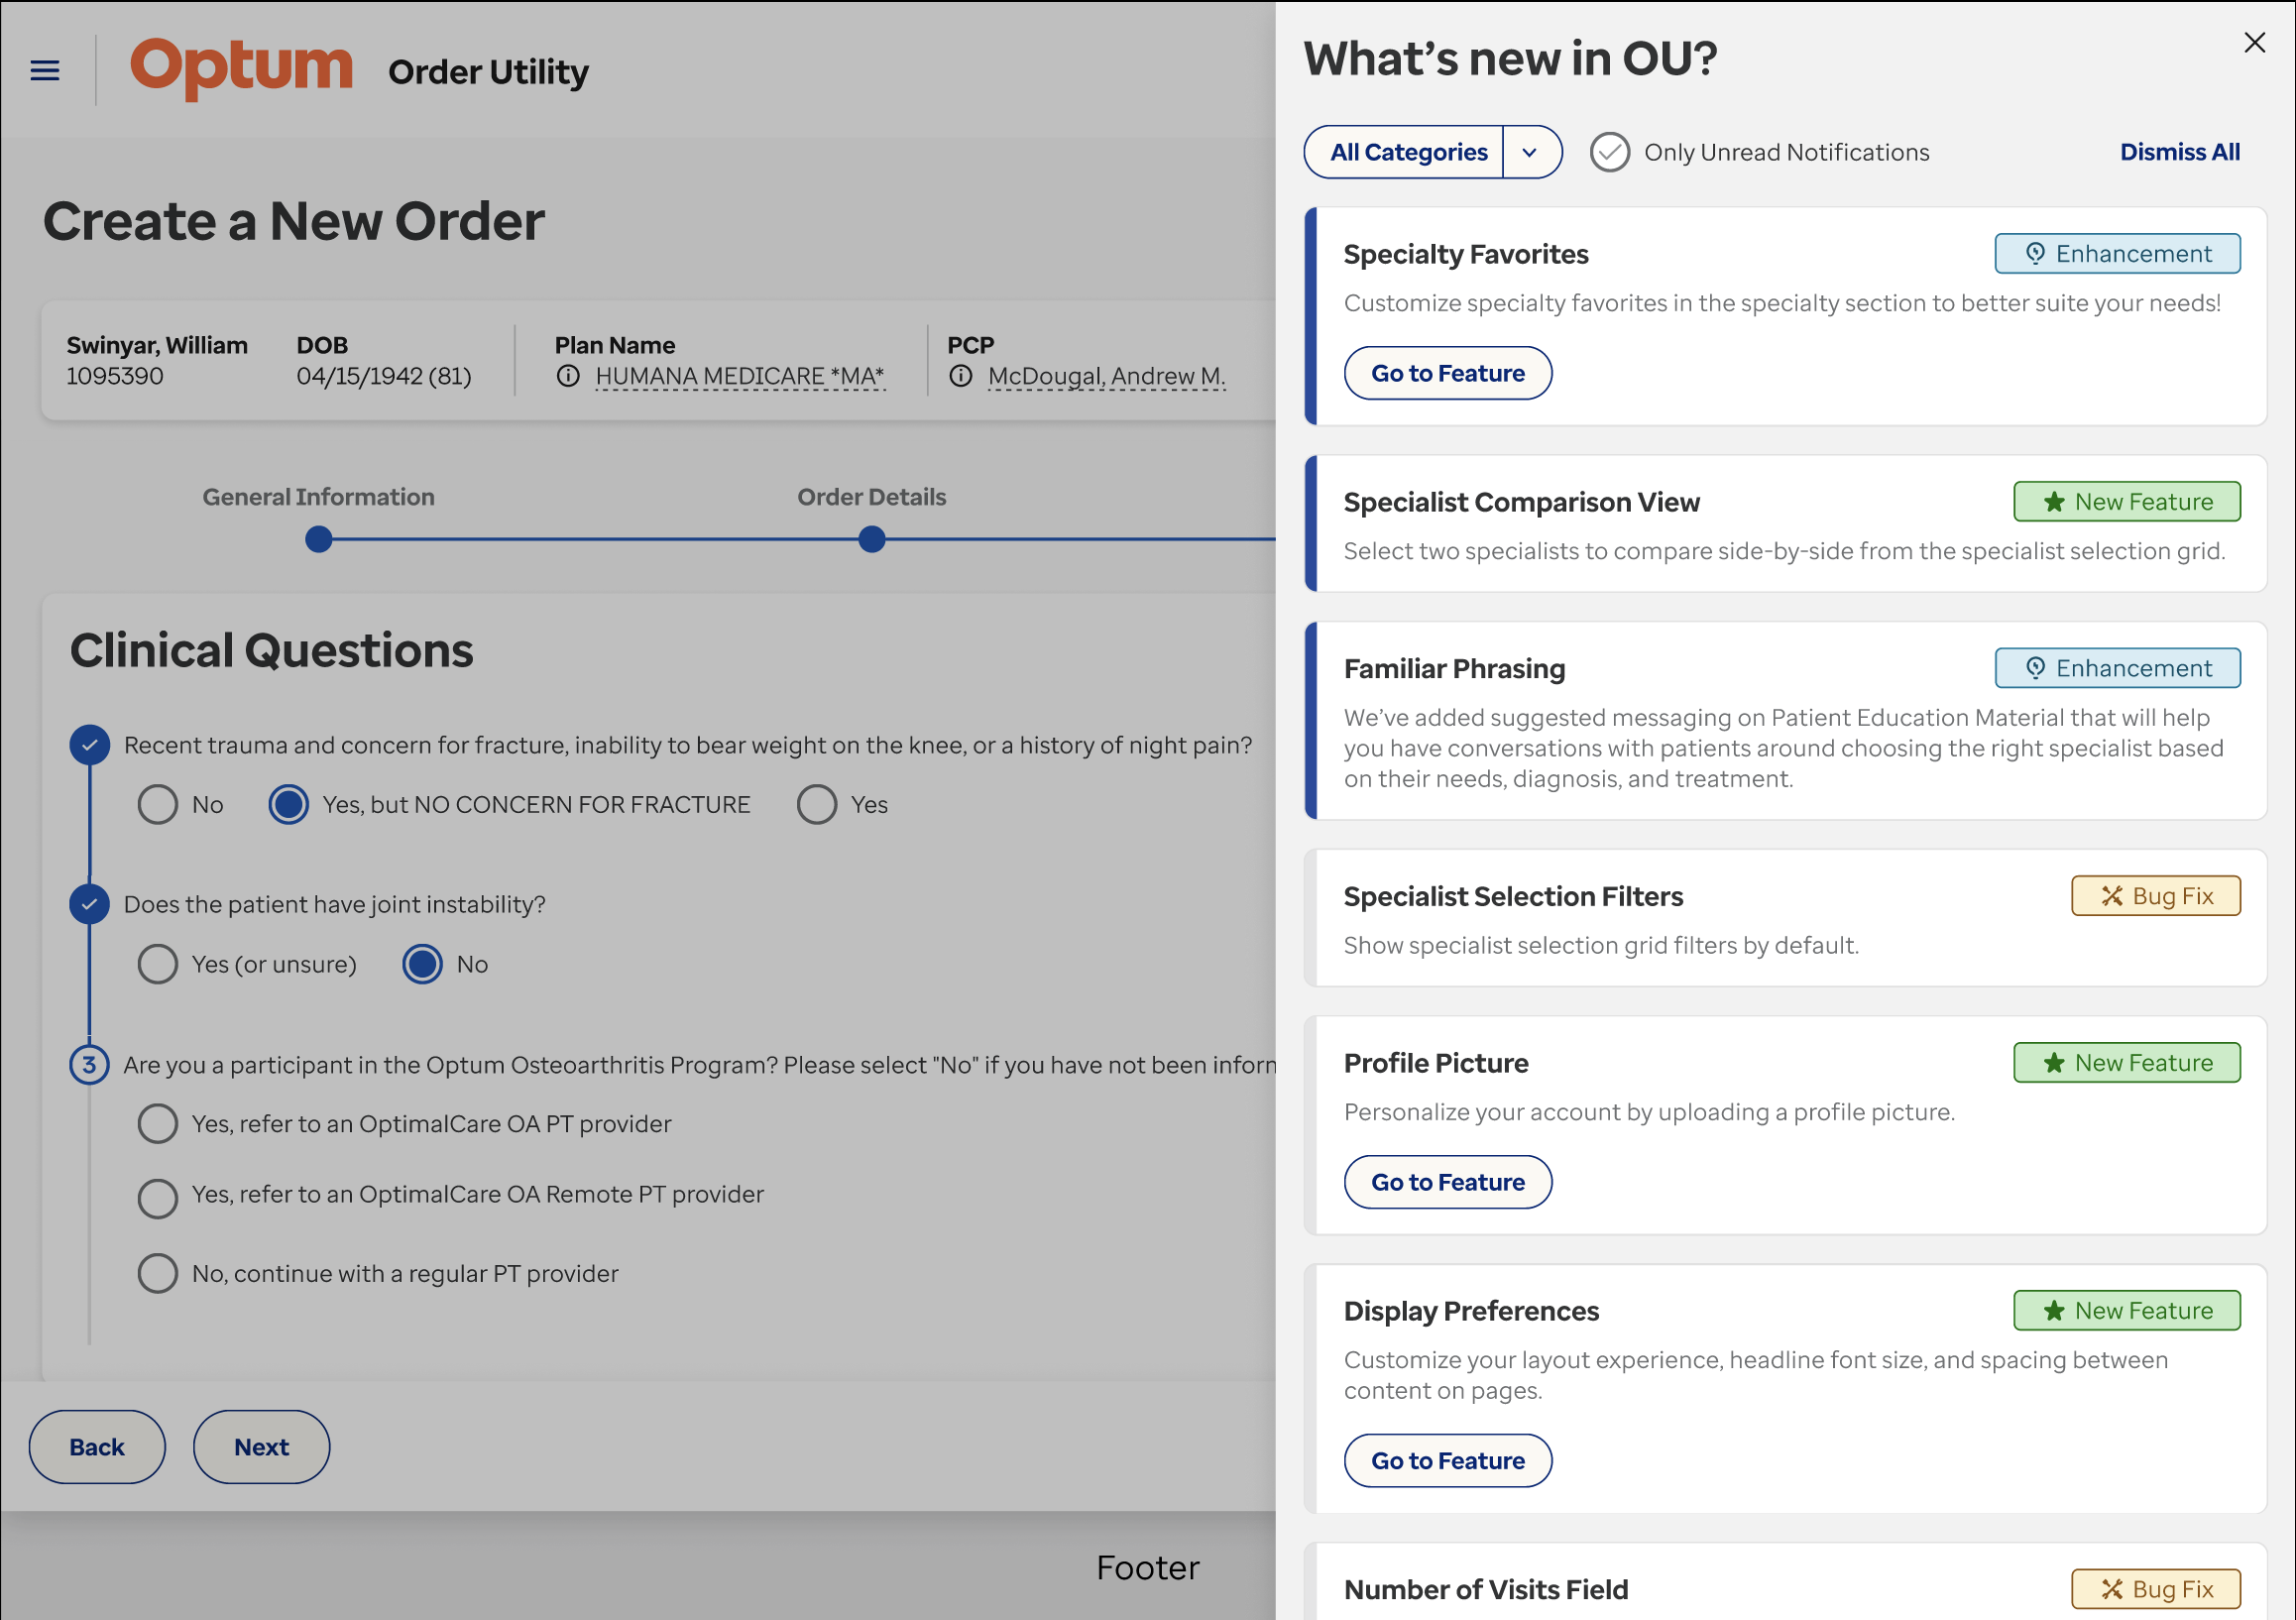The image size is (2296, 1620).
Task: Choose No, continue with regular PT provider
Action: click(158, 1273)
